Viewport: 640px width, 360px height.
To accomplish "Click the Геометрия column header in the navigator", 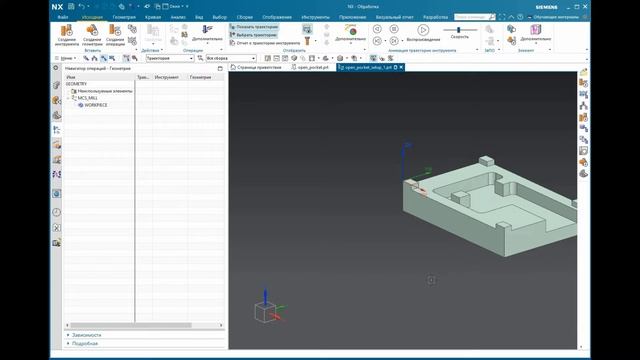I will click(x=200, y=77).
